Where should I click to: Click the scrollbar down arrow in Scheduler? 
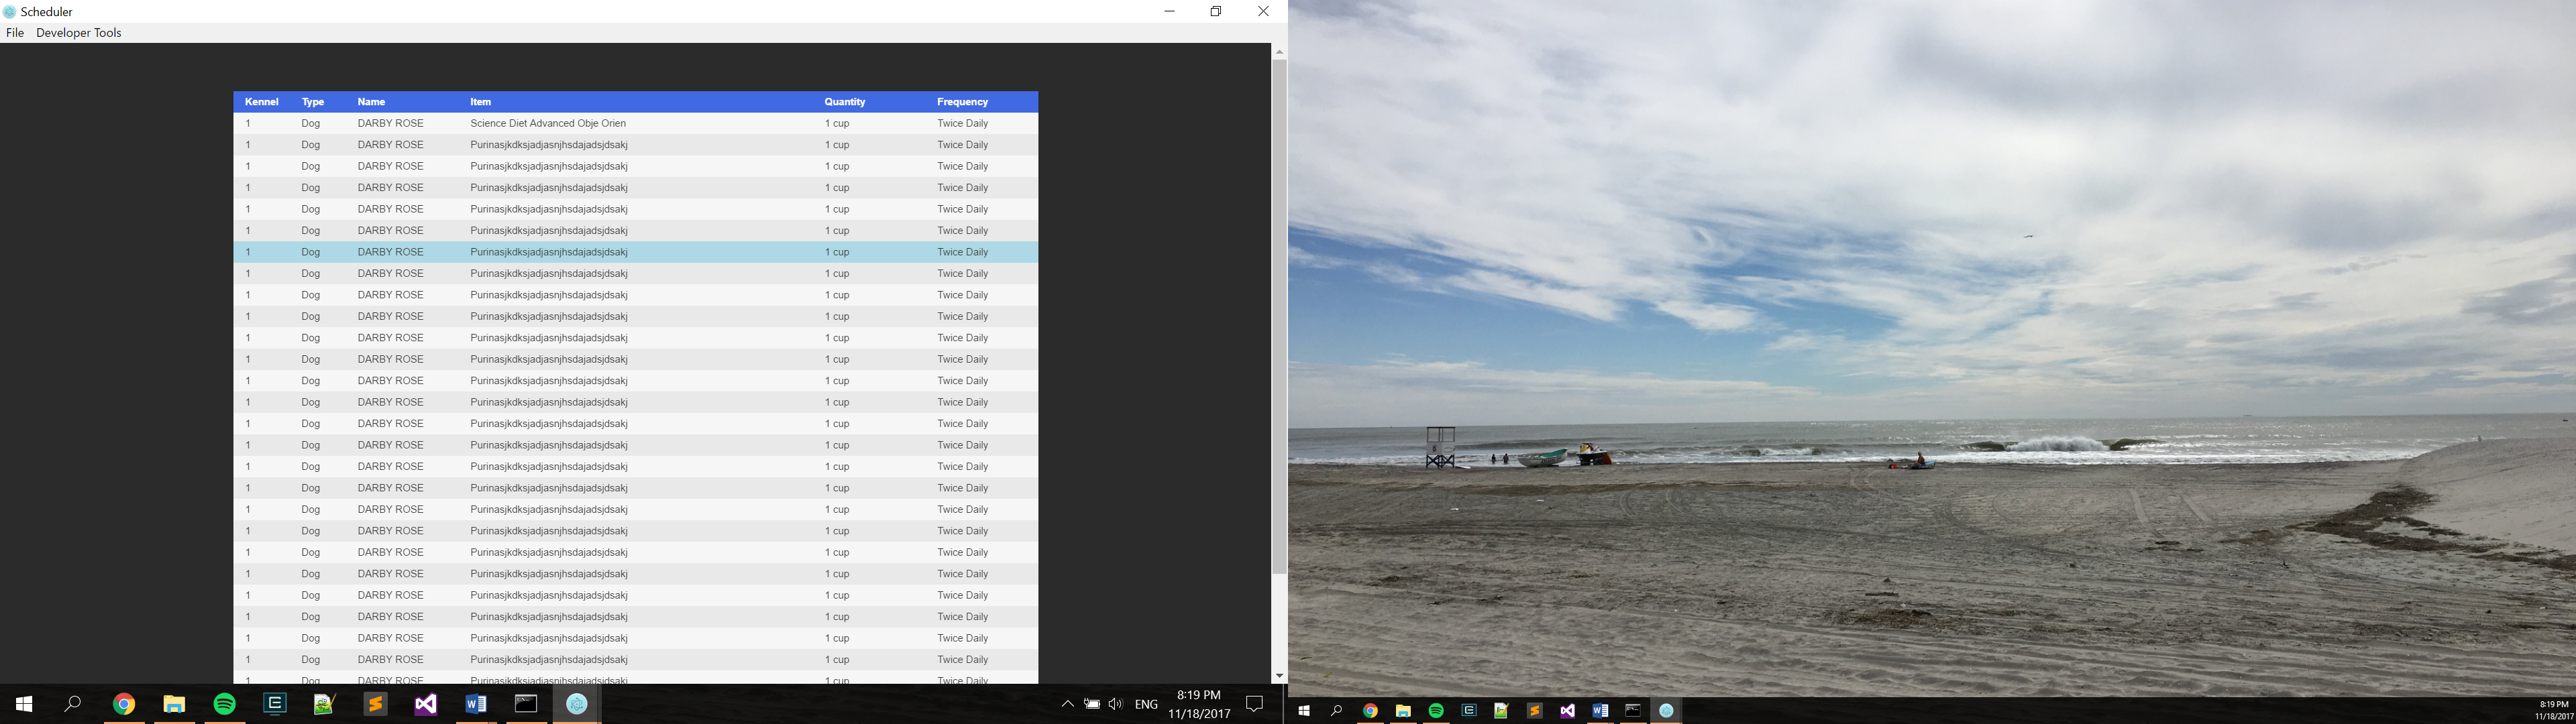click(1279, 676)
